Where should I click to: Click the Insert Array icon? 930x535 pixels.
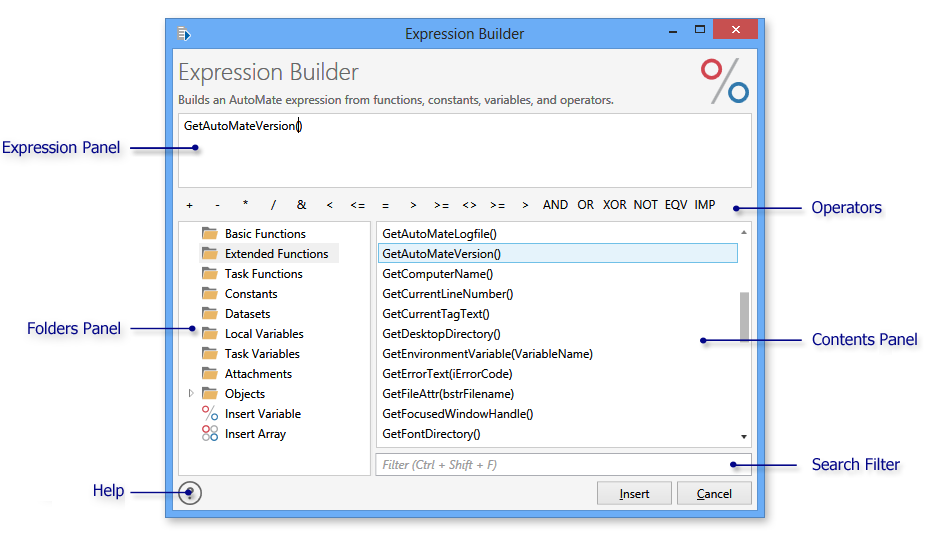pos(209,434)
